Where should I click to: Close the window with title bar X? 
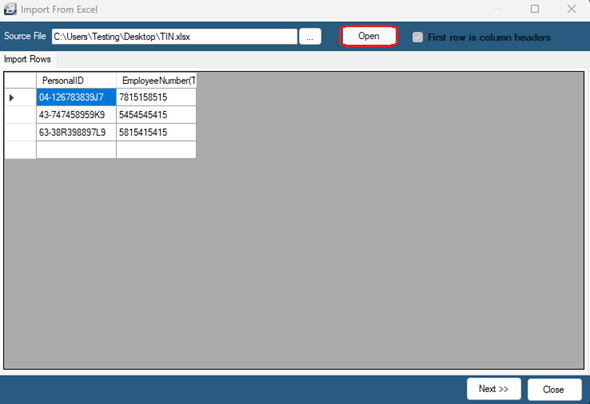(571, 9)
